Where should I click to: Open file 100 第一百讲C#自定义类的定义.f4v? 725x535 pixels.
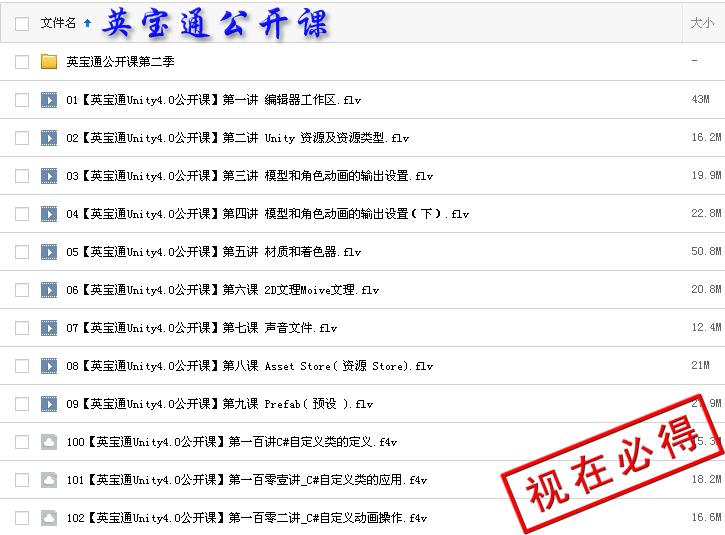click(x=232, y=442)
